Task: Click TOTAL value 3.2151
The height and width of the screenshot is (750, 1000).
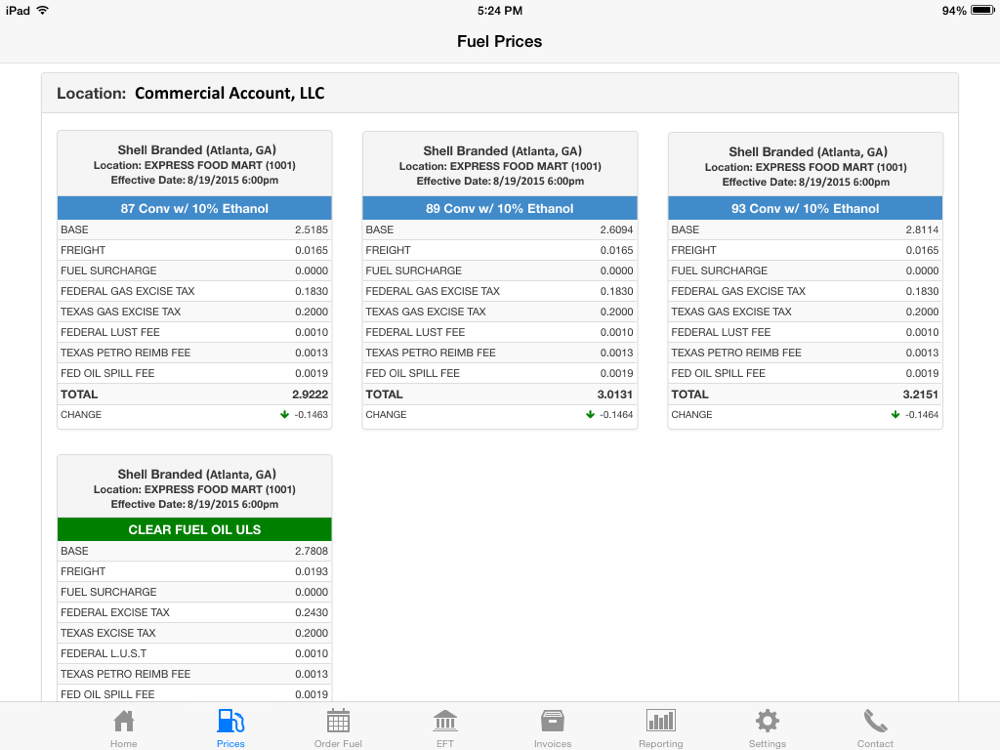Action: [x=920, y=394]
